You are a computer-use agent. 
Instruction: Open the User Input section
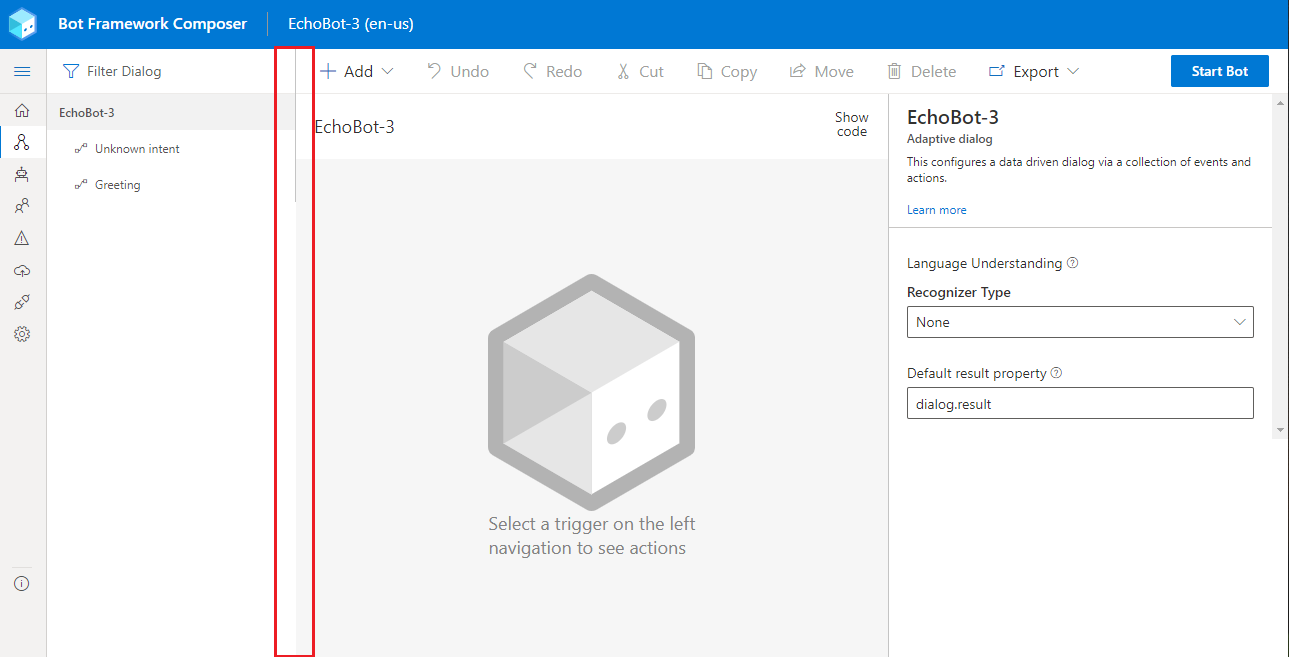coord(22,206)
